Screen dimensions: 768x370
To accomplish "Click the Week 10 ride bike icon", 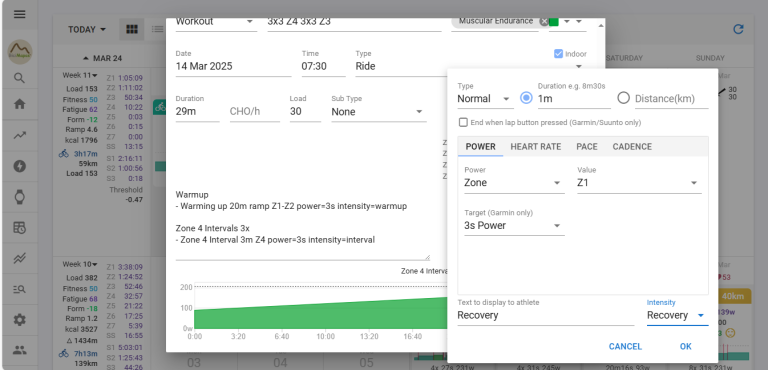I will [x=64, y=353].
